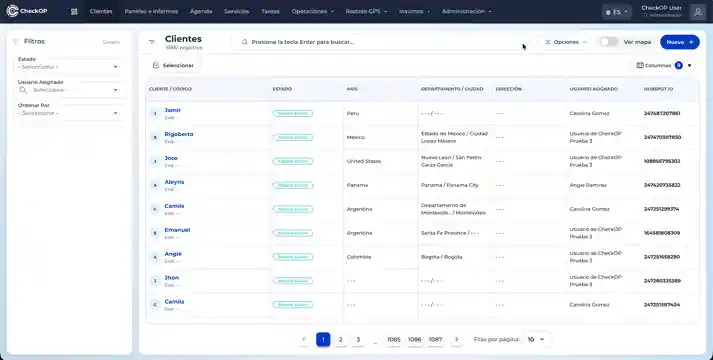Viewport: 713px width, 360px height.
Task: Open client Aleyris
Action: tap(174, 182)
